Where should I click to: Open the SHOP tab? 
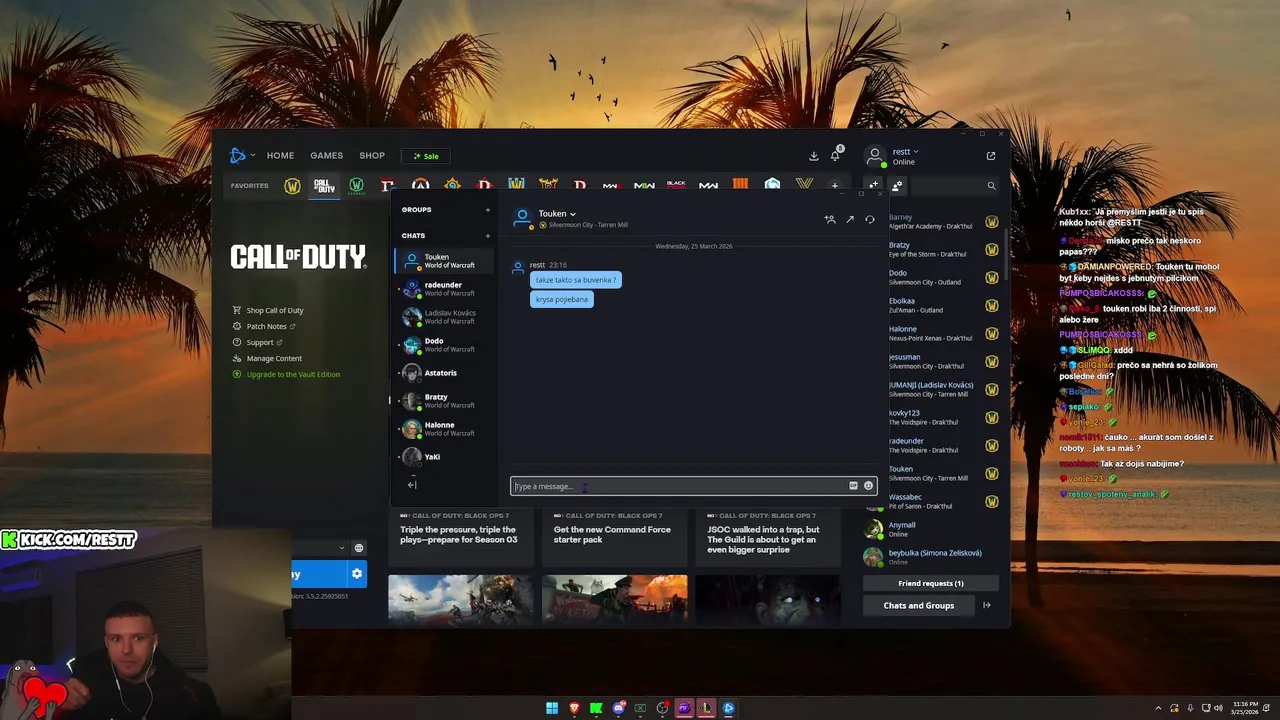pyautogui.click(x=372, y=156)
